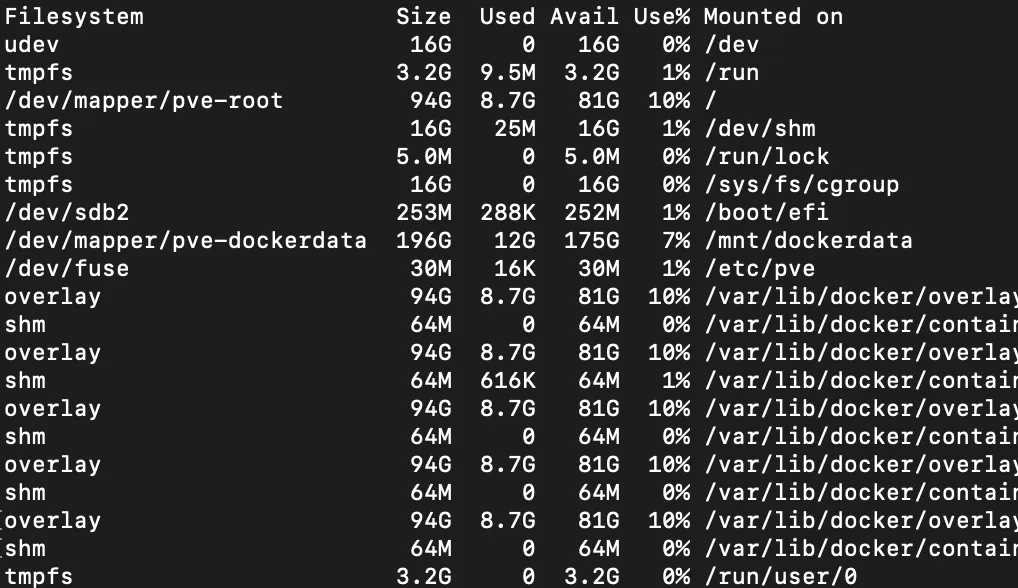
Task: Click the /dev/mapper/pve-dockerdata filesystem entry
Action: [185, 241]
